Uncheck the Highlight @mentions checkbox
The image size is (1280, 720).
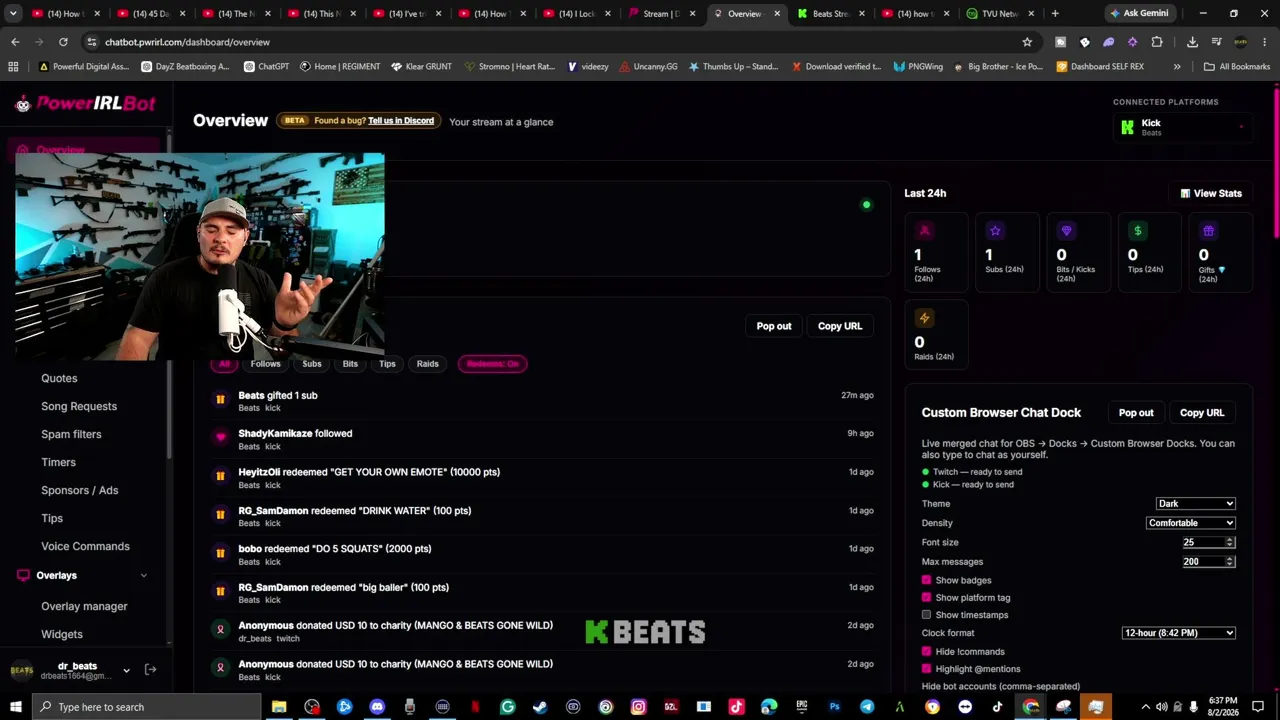coord(926,669)
